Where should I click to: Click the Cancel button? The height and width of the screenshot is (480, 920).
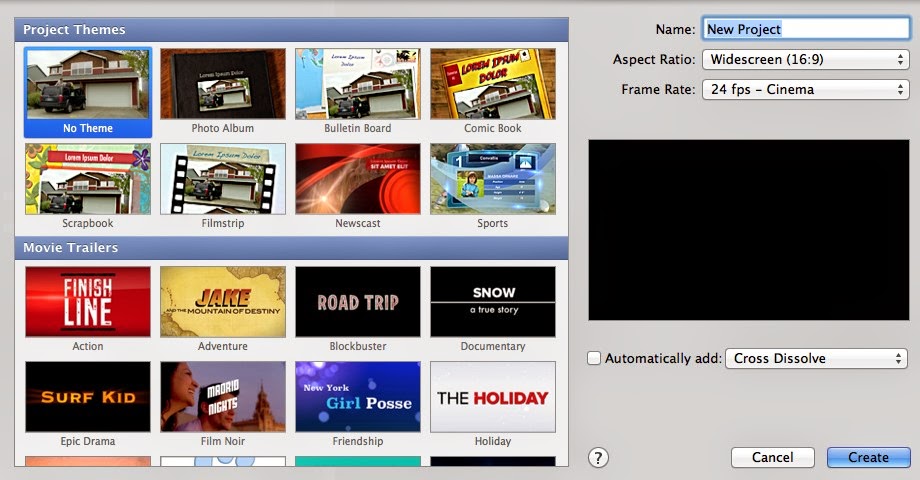(773, 457)
